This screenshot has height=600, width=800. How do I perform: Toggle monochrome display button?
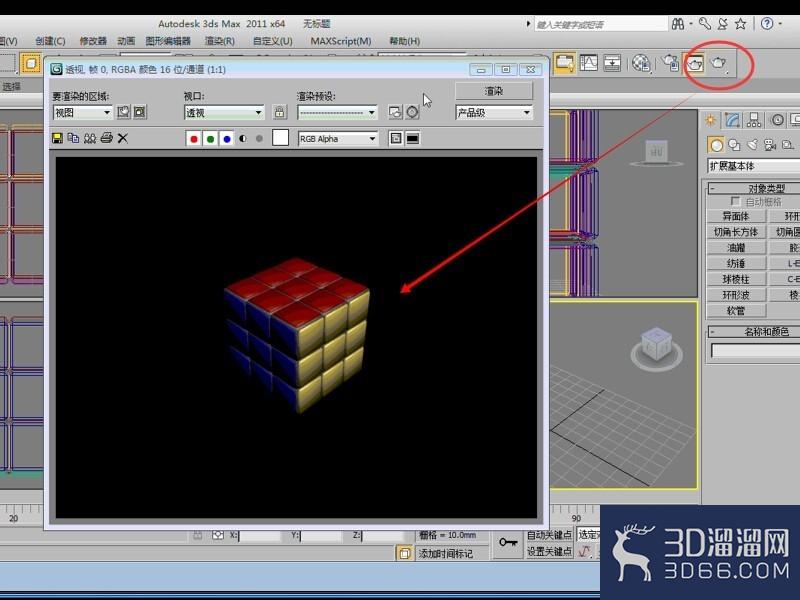pyautogui.click(x=259, y=139)
